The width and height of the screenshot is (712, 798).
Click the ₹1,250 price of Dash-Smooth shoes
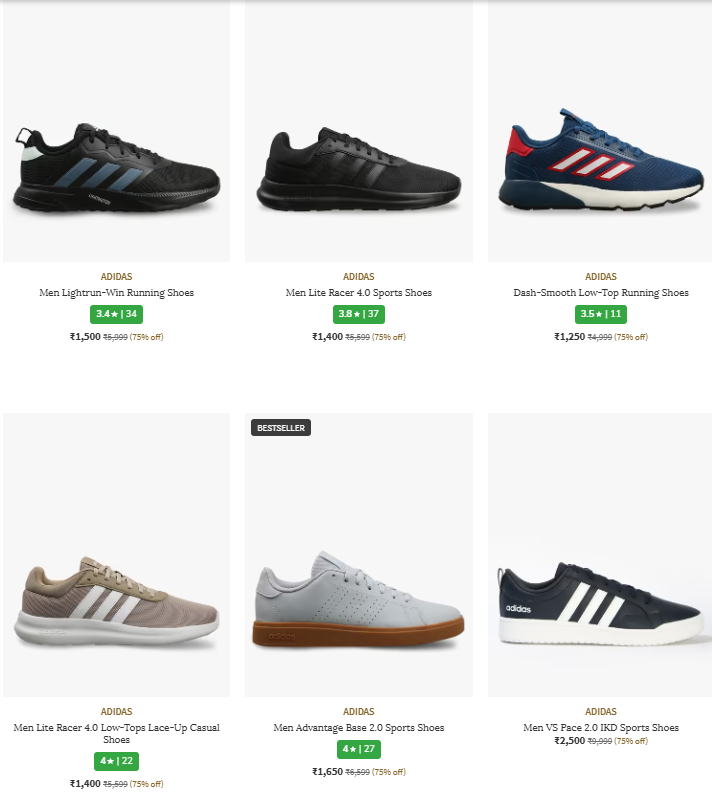pyautogui.click(x=570, y=337)
